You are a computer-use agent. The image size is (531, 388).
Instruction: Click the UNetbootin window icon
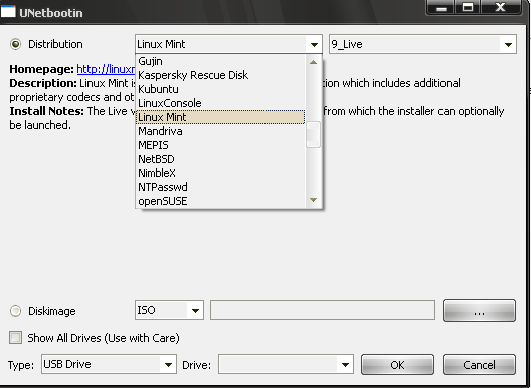[8, 12]
